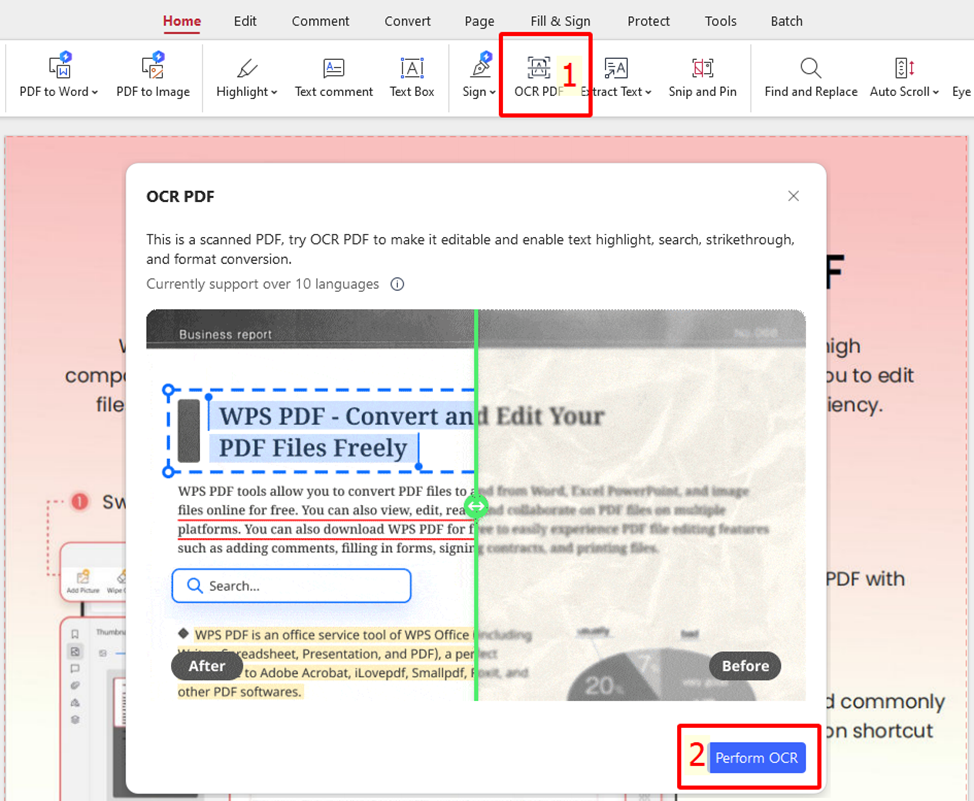Screen dimensions: 974x801
Task: Switch to the Page tab
Action: point(480,21)
